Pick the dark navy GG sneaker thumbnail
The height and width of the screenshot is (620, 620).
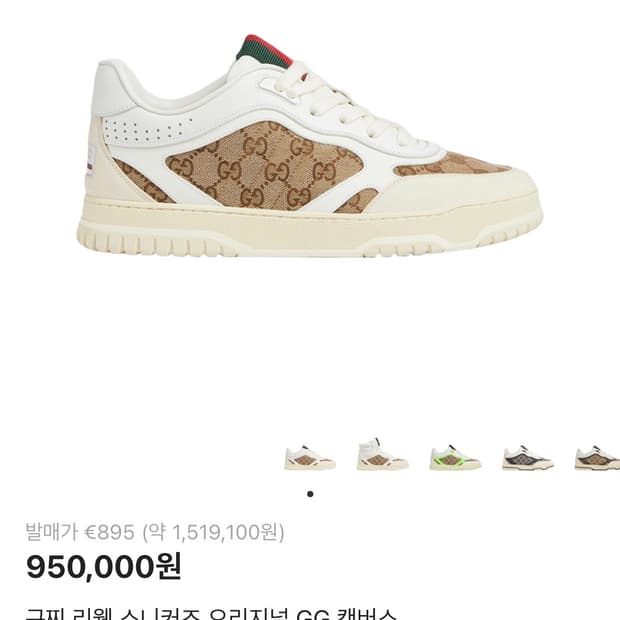pyautogui.click(x=528, y=457)
